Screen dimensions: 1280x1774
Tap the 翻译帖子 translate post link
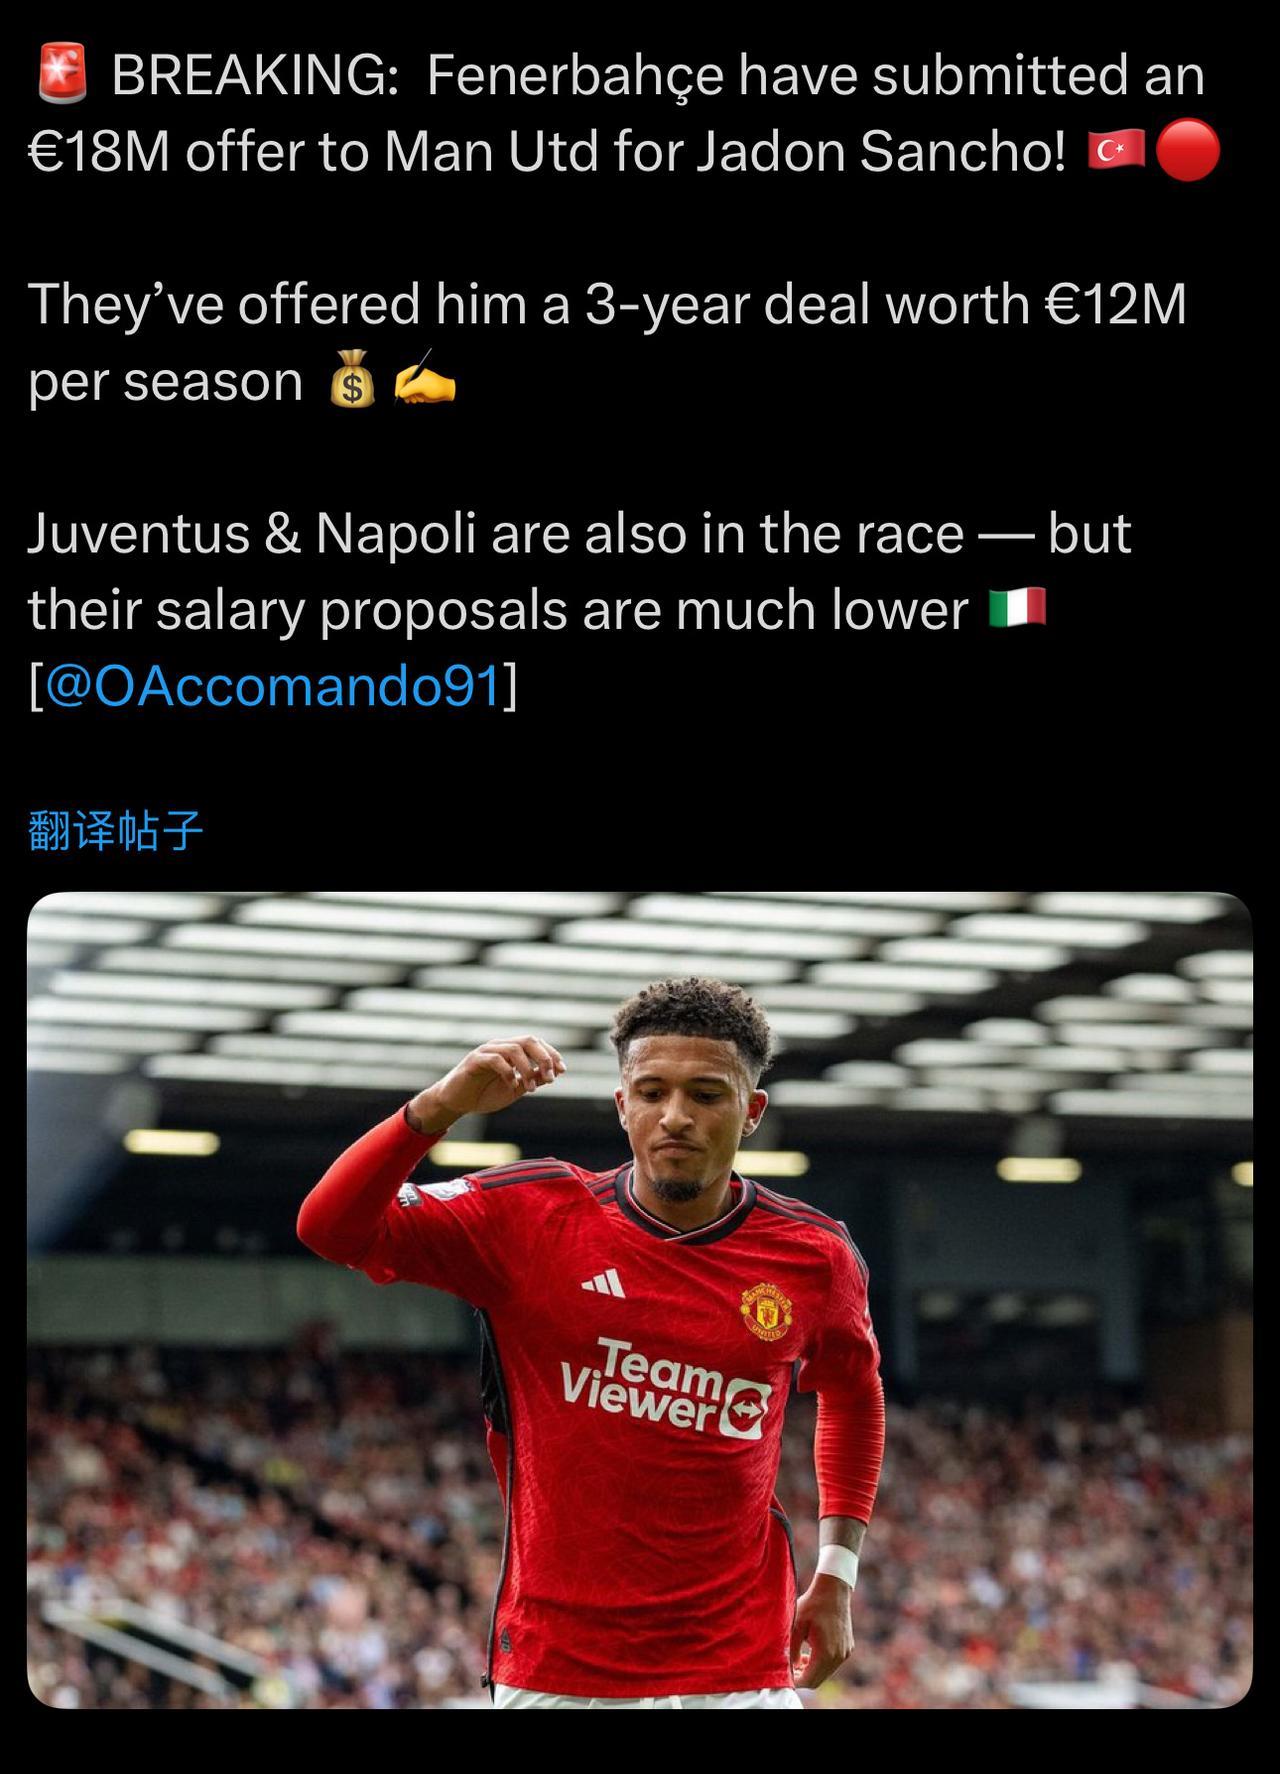point(116,831)
